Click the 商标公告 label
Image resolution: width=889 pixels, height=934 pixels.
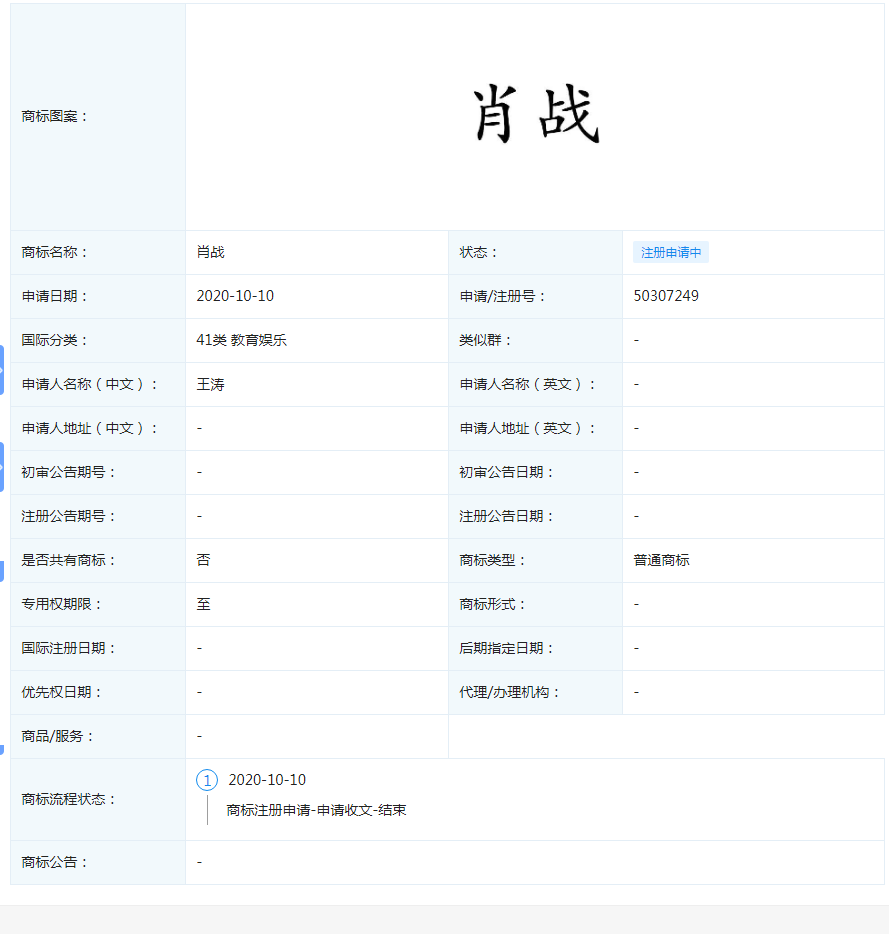pos(54,862)
